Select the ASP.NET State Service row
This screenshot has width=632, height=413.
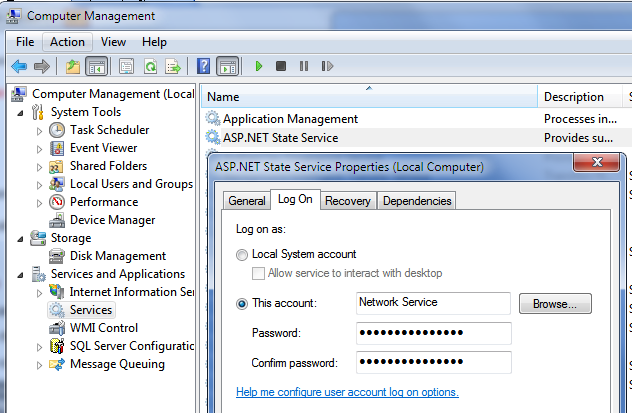(x=417, y=138)
